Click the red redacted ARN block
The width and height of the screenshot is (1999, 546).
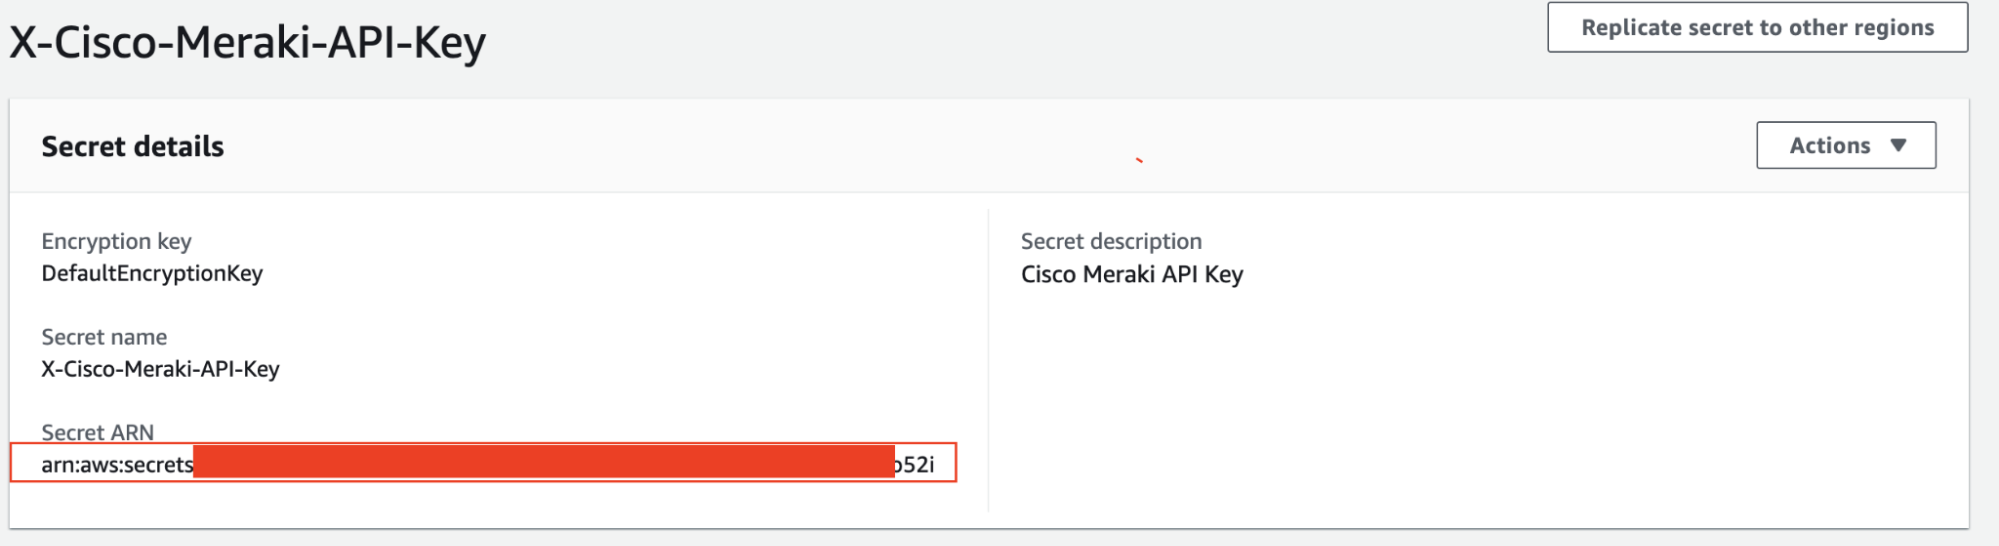tap(544, 462)
